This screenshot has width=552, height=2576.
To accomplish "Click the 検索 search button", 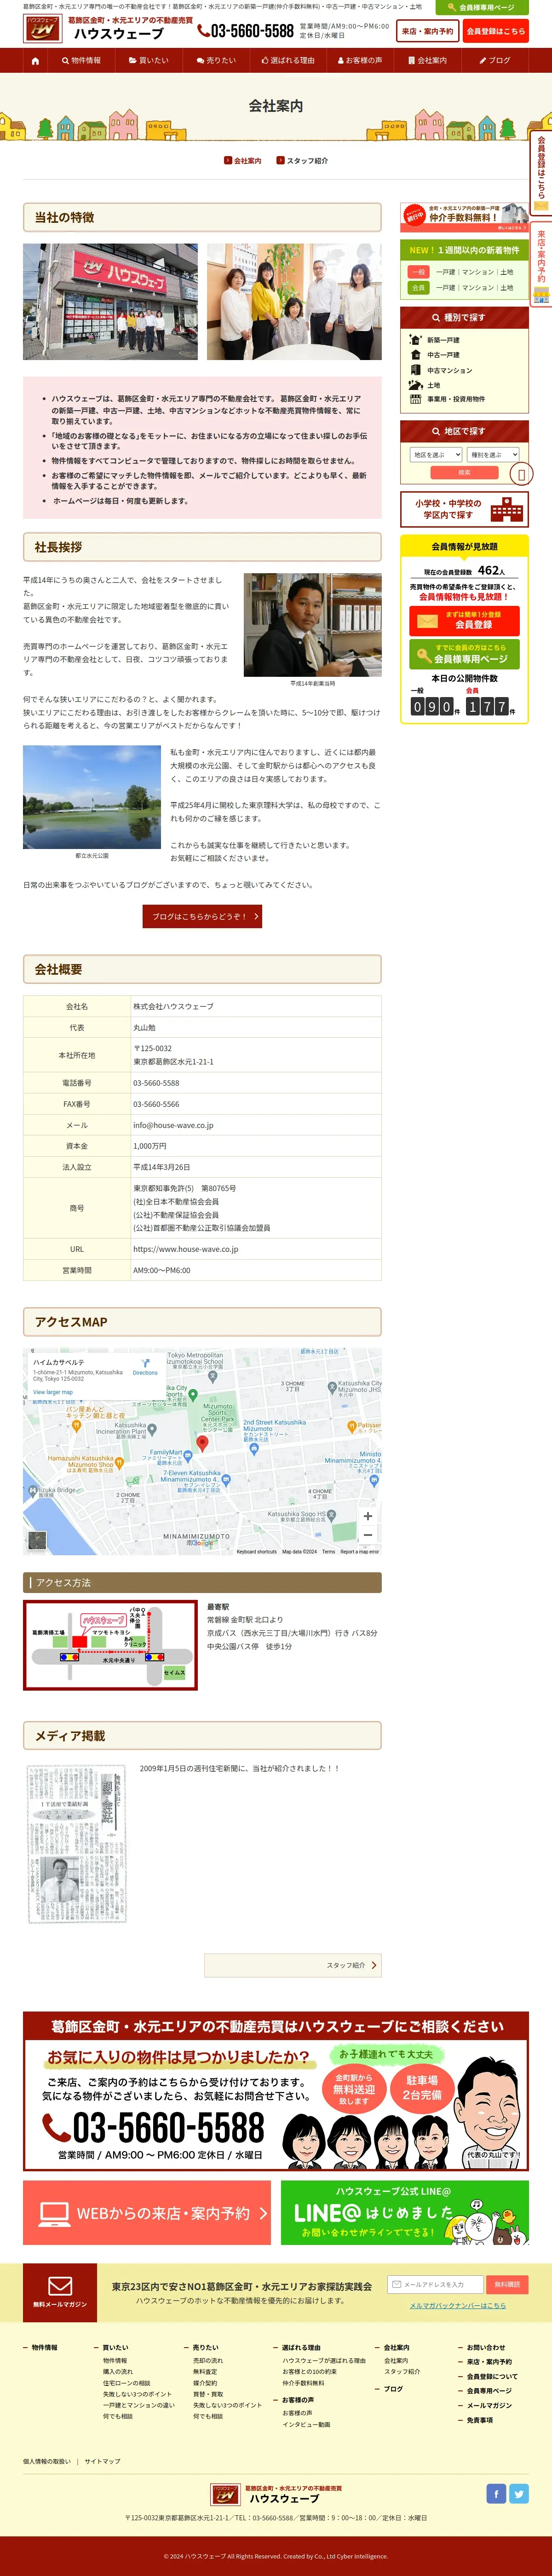I will click(464, 473).
